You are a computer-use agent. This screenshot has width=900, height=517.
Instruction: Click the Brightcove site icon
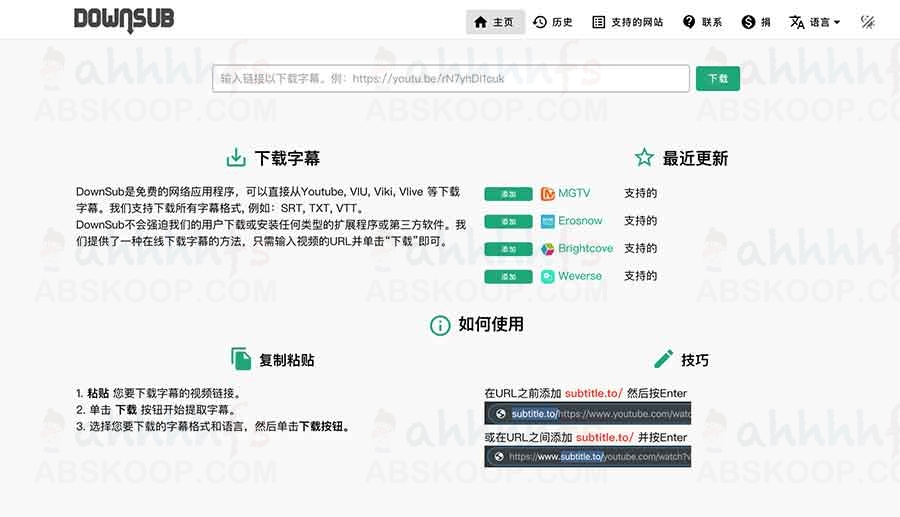pos(548,249)
